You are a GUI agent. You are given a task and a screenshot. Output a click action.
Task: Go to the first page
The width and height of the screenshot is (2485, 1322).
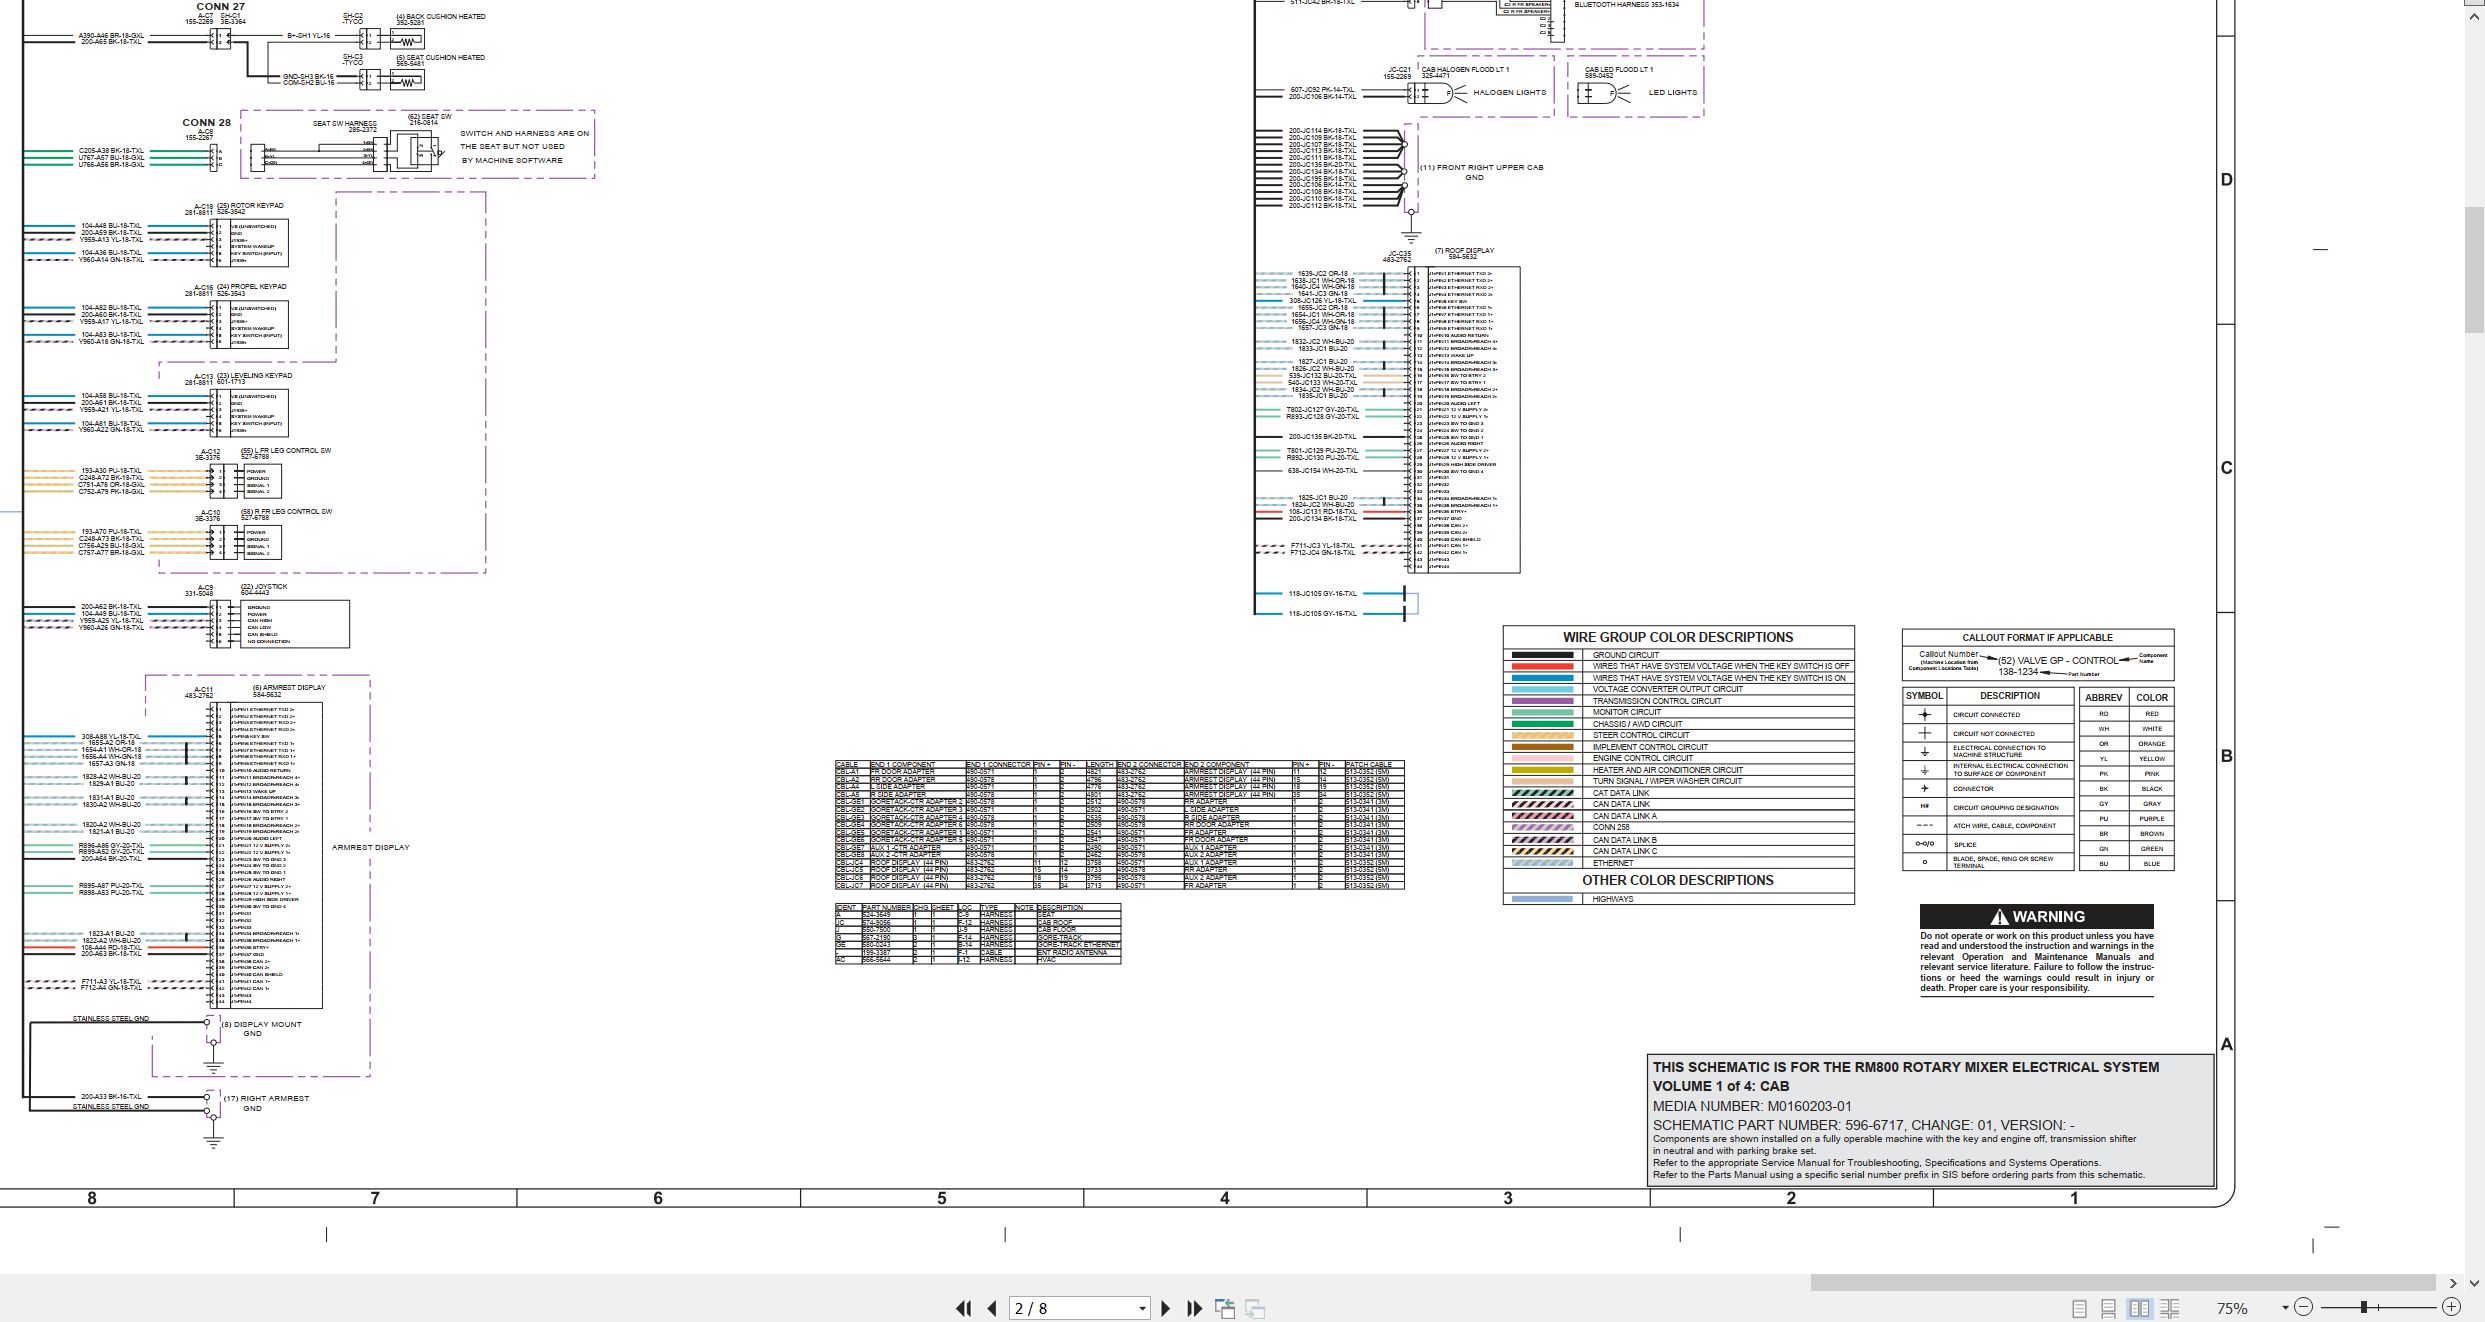(964, 1308)
